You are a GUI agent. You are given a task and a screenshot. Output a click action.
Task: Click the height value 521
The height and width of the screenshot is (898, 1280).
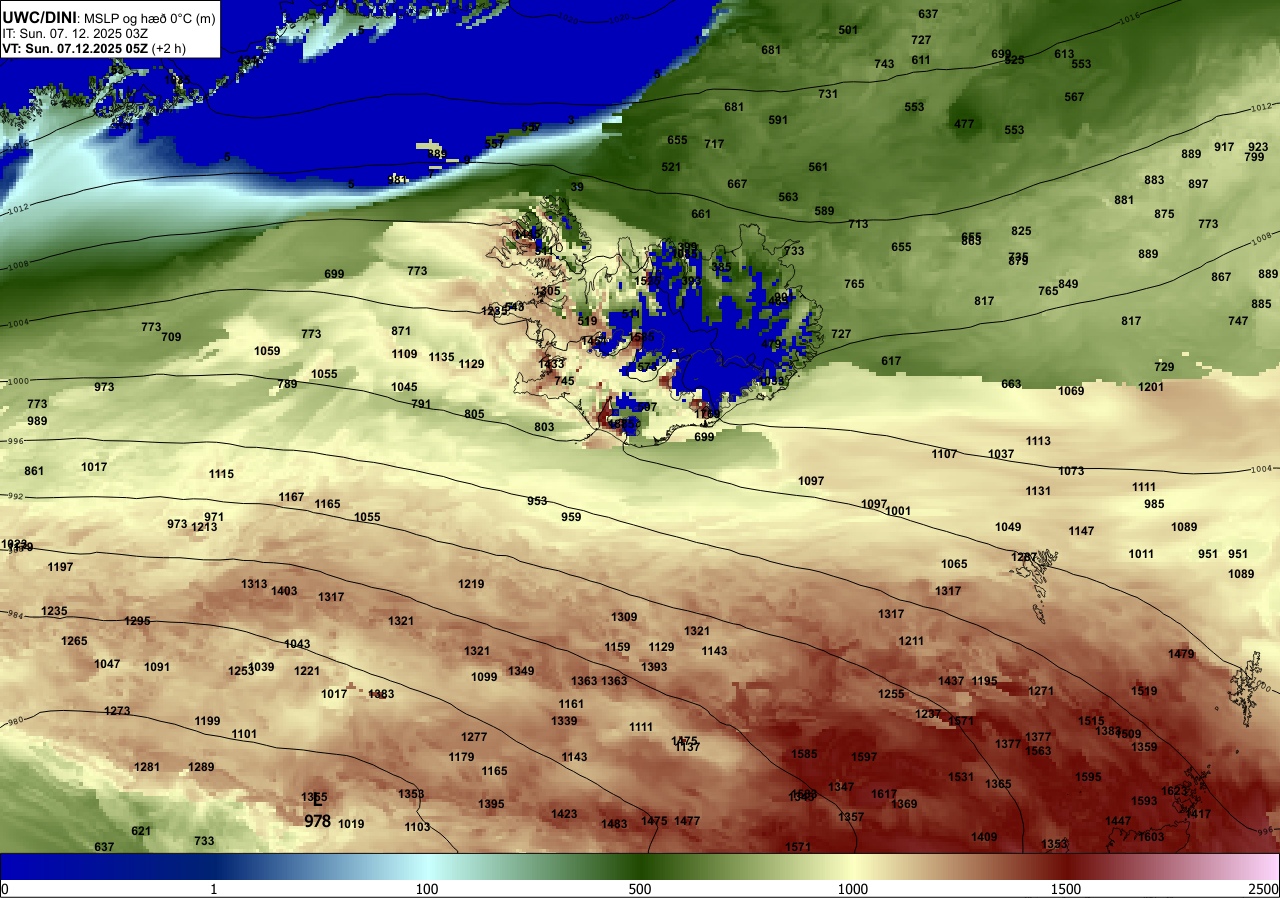click(x=671, y=167)
